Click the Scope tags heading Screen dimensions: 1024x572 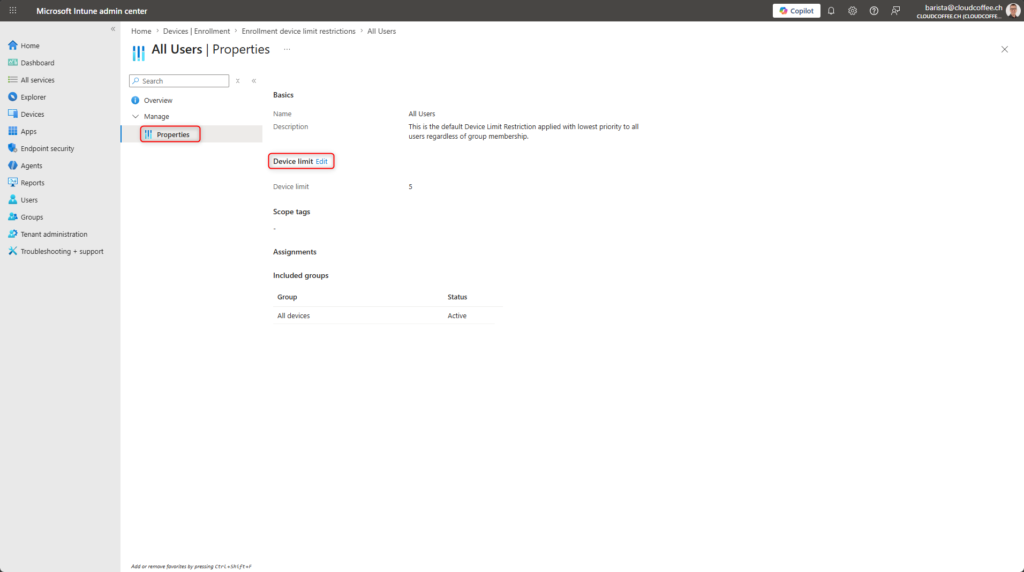[291, 212]
